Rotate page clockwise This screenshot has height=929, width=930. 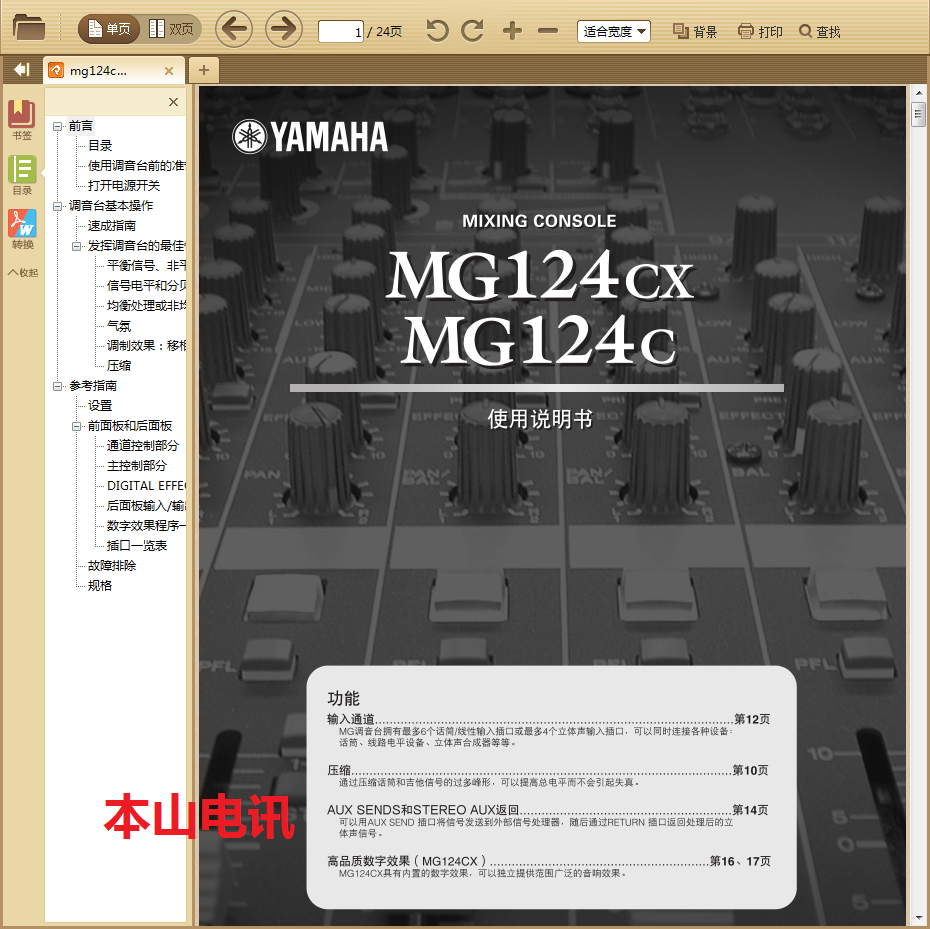click(472, 30)
